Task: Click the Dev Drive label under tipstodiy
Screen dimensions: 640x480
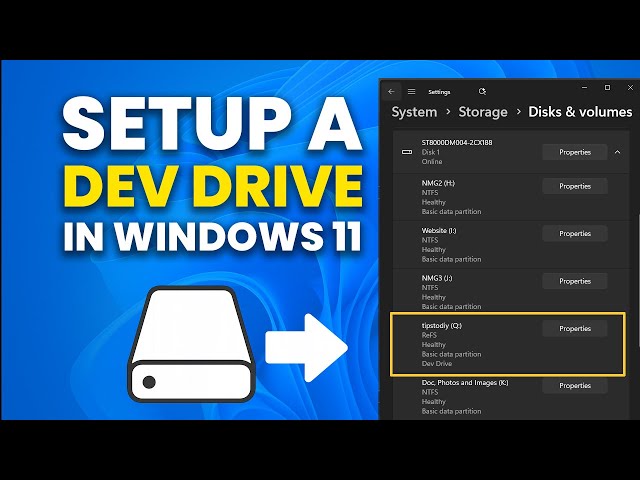Action: click(x=437, y=364)
